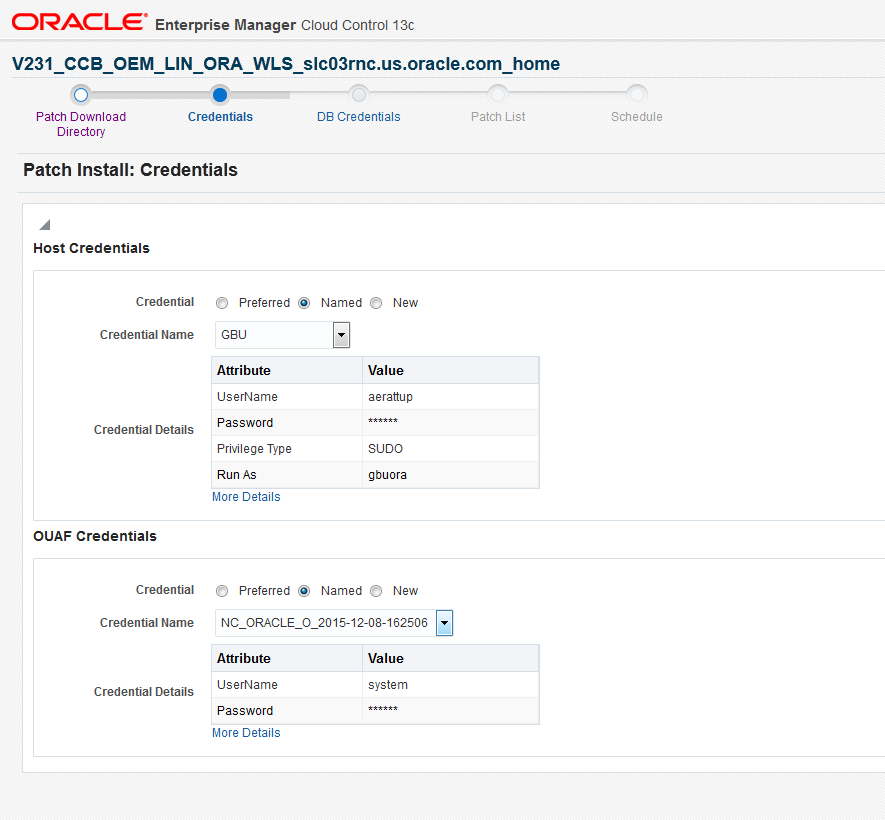Select Preferred radio under OUAF Credentials
Viewport: 885px width, 820px height.
pos(222,591)
